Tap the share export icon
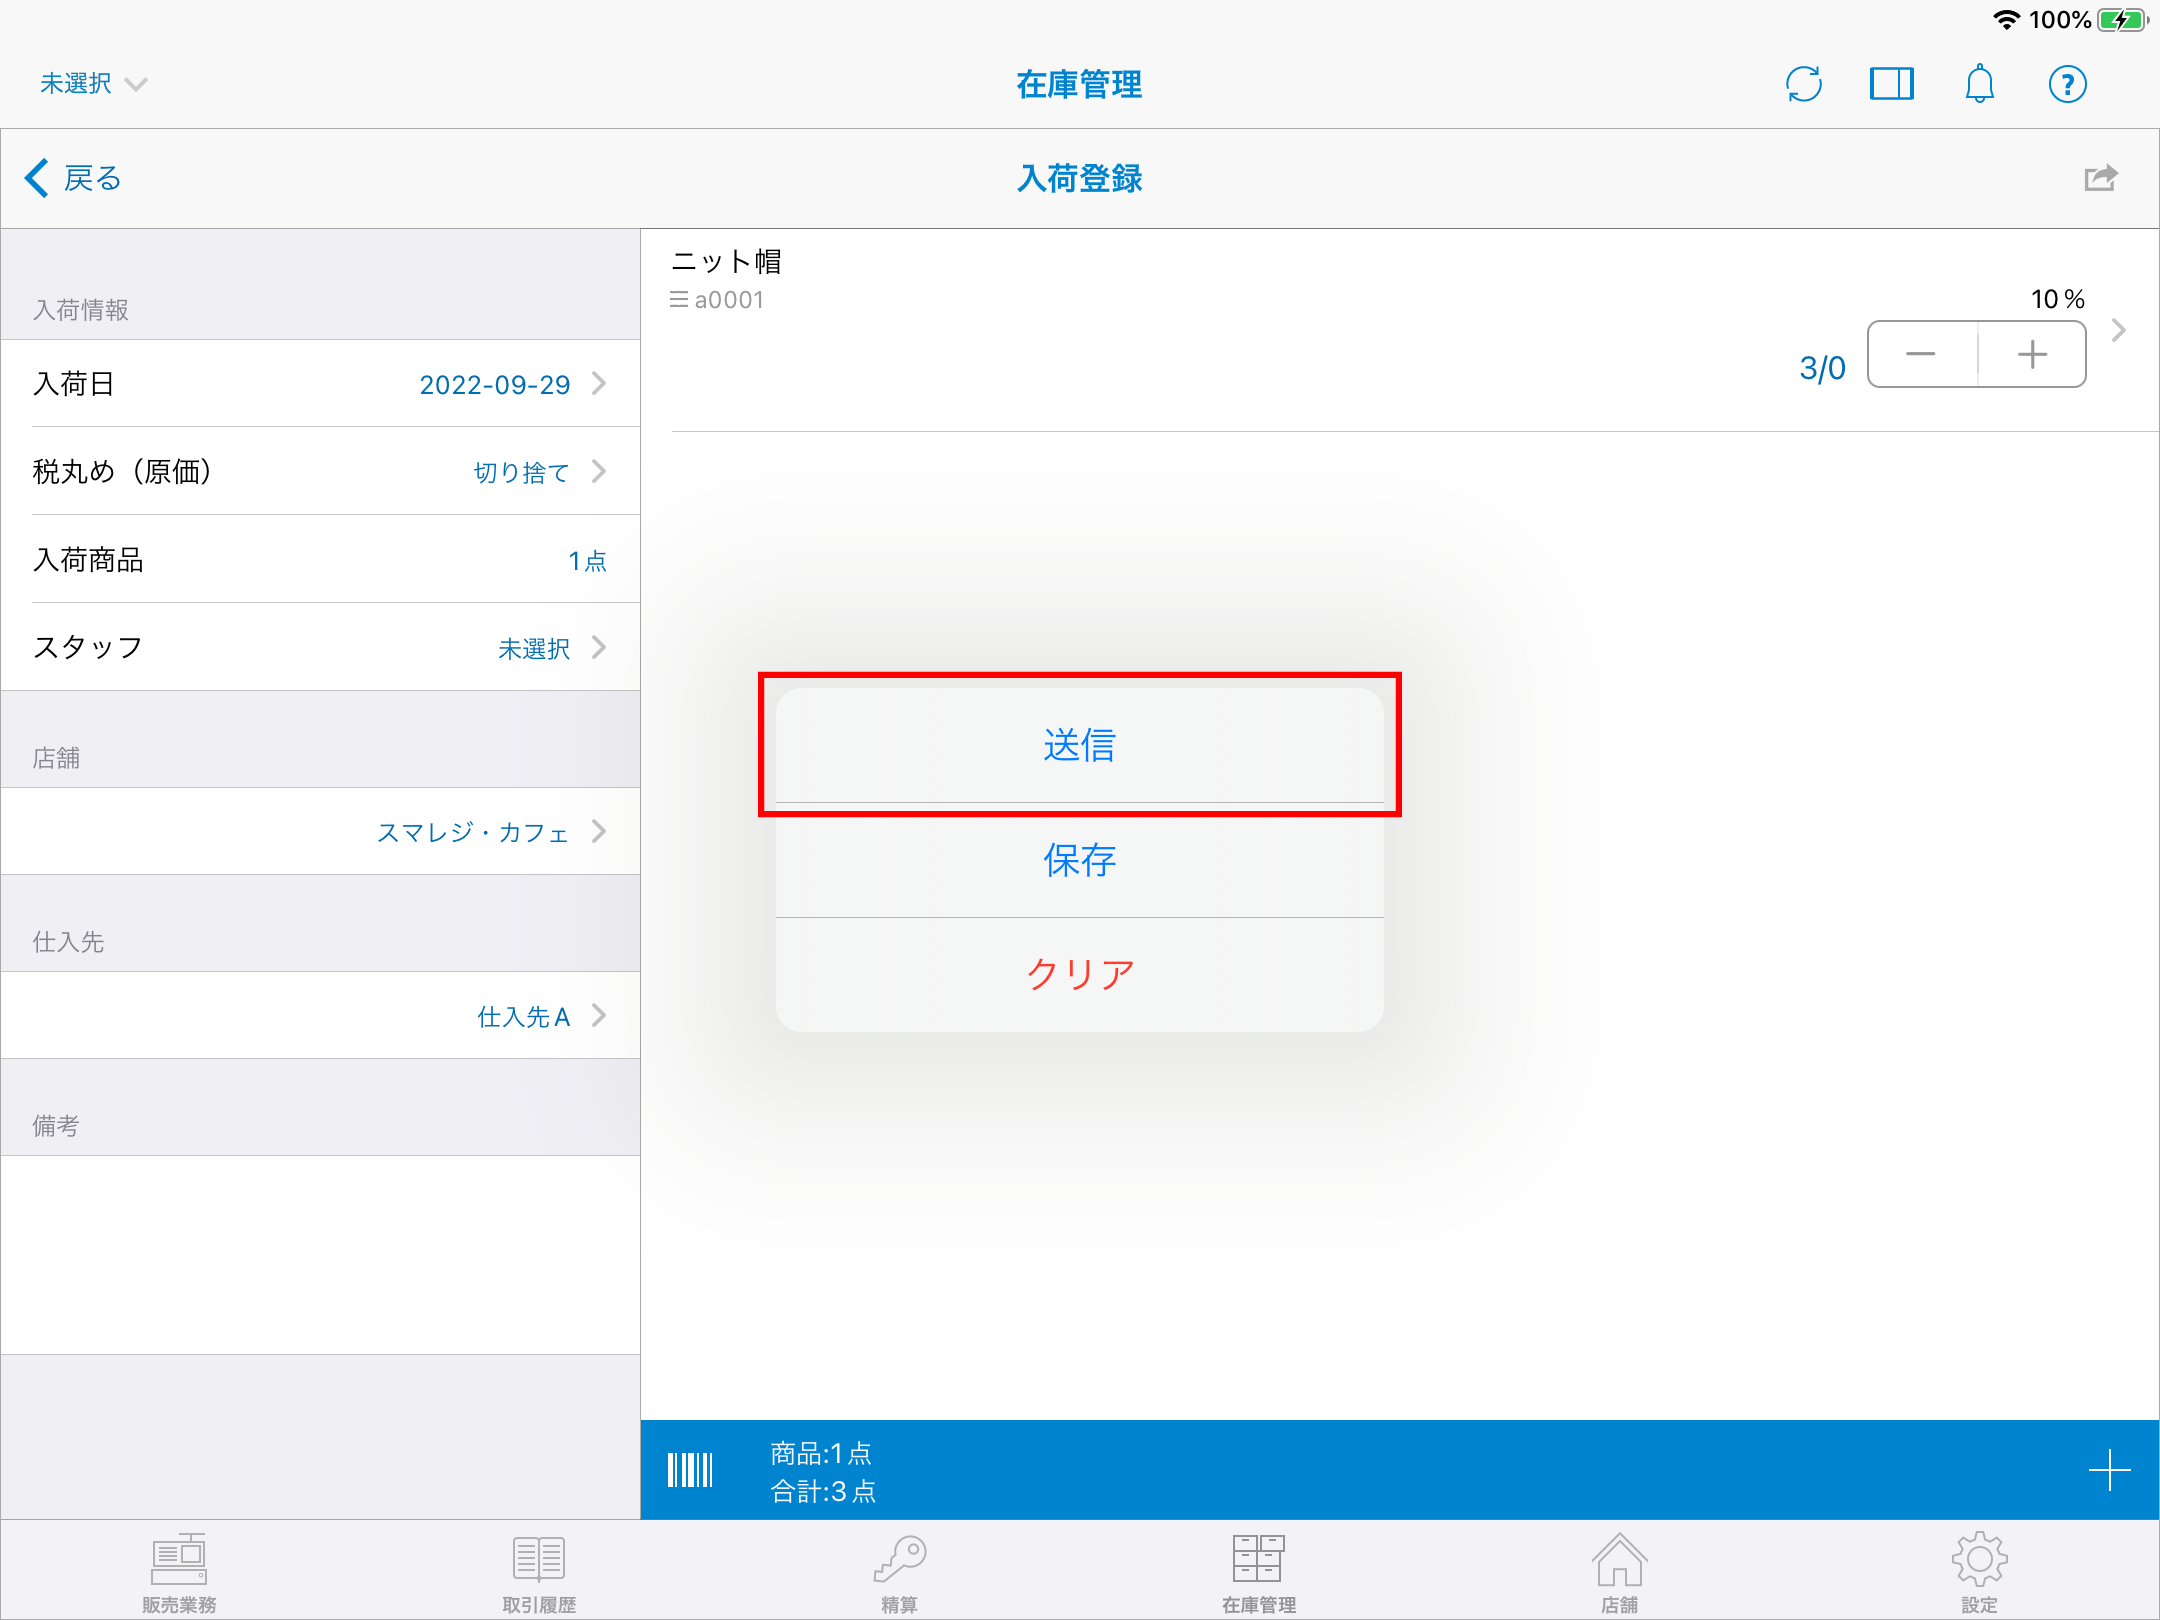Image resolution: width=2160 pixels, height=1620 pixels. coord(2101,178)
